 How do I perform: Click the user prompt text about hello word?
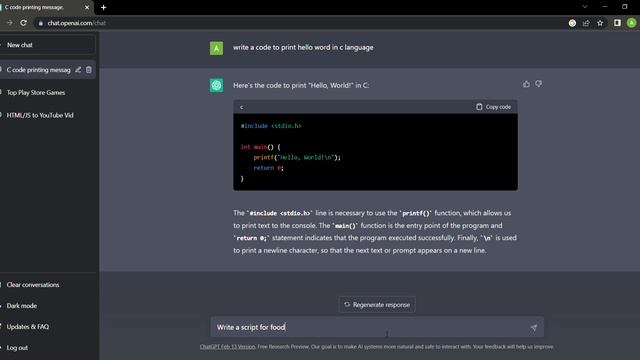303,47
